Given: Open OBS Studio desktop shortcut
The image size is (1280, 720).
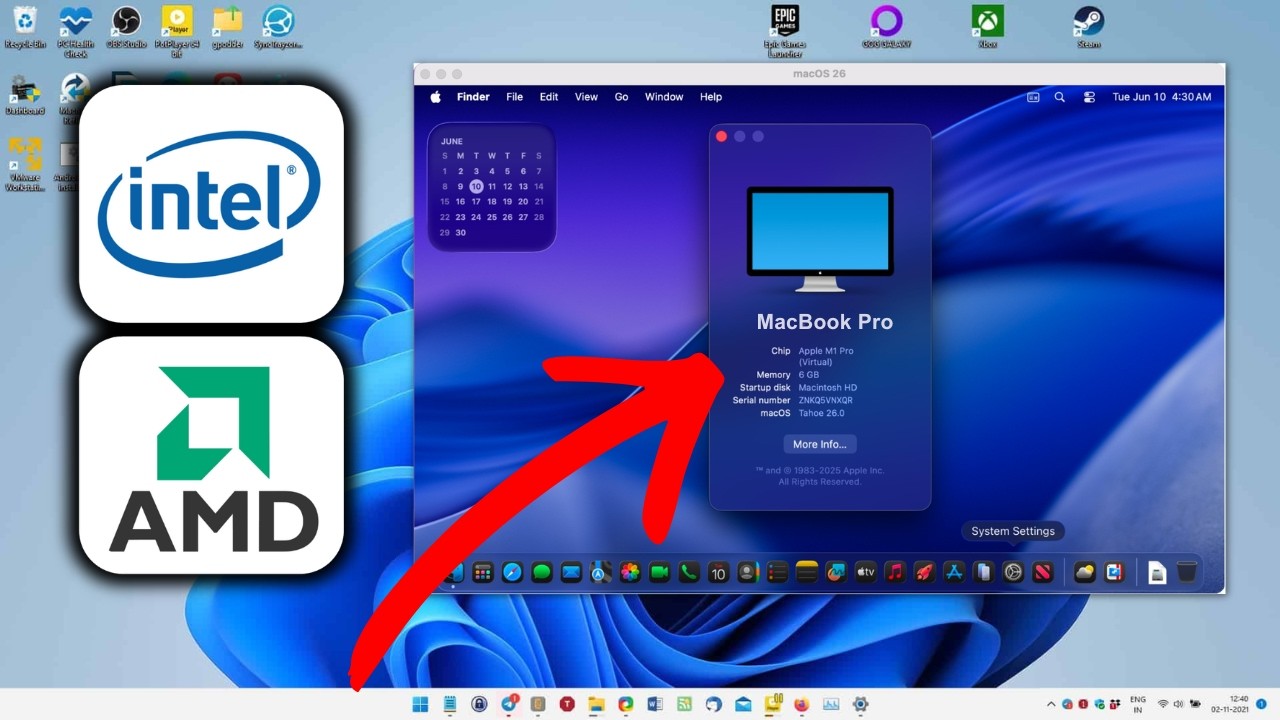Looking at the screenshot, I should (126, 27).
